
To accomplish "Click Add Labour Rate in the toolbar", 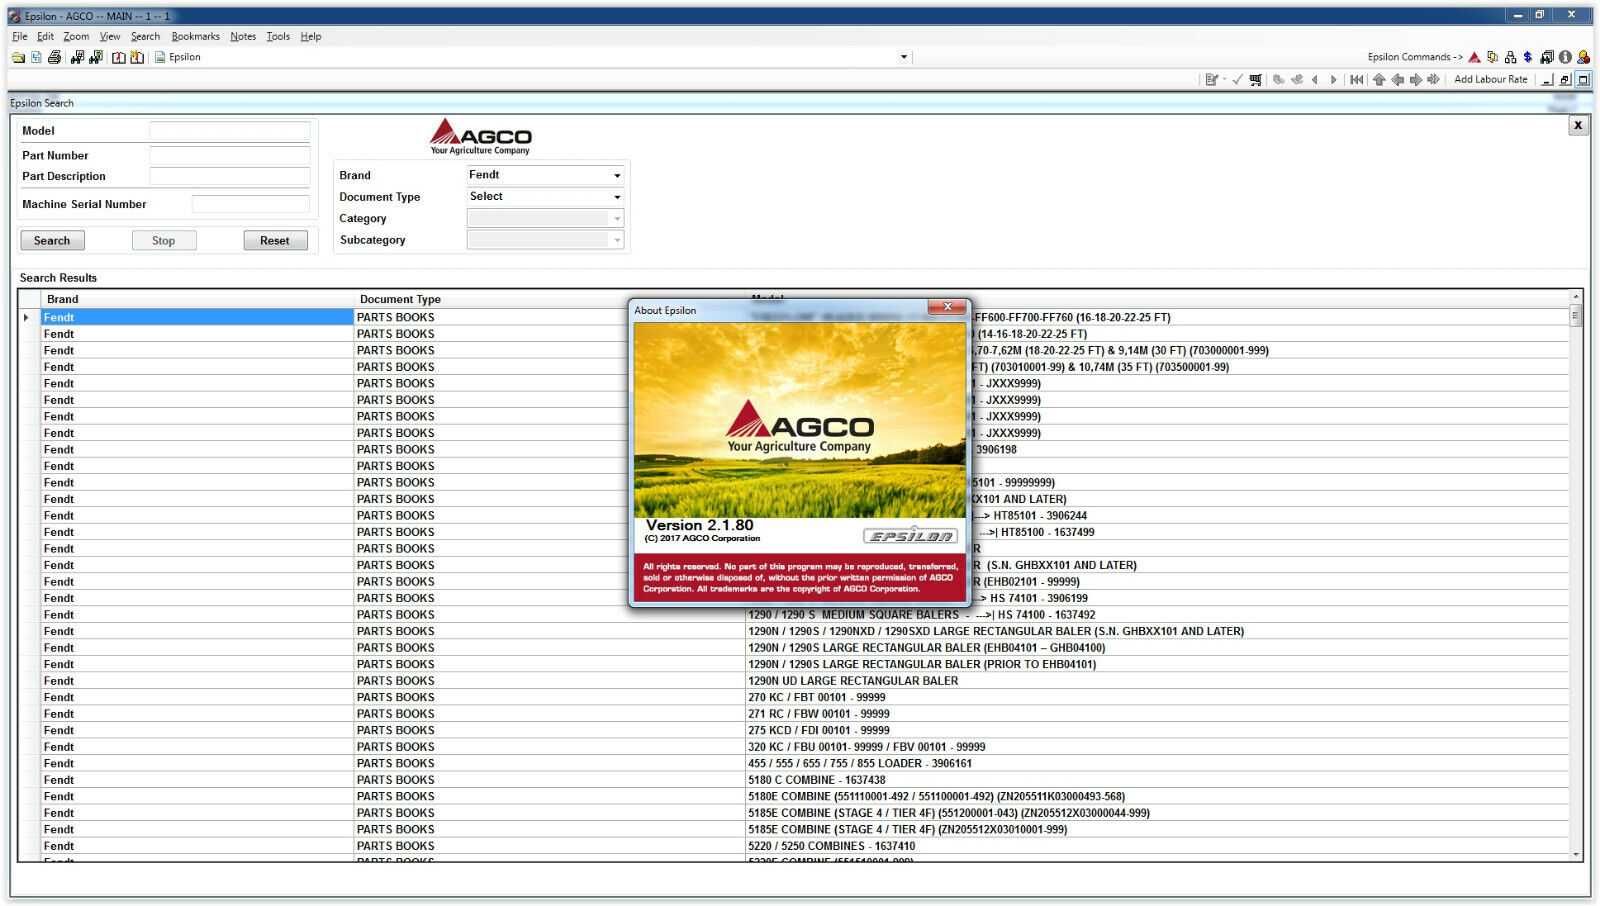I will (x=1490, y=79).
